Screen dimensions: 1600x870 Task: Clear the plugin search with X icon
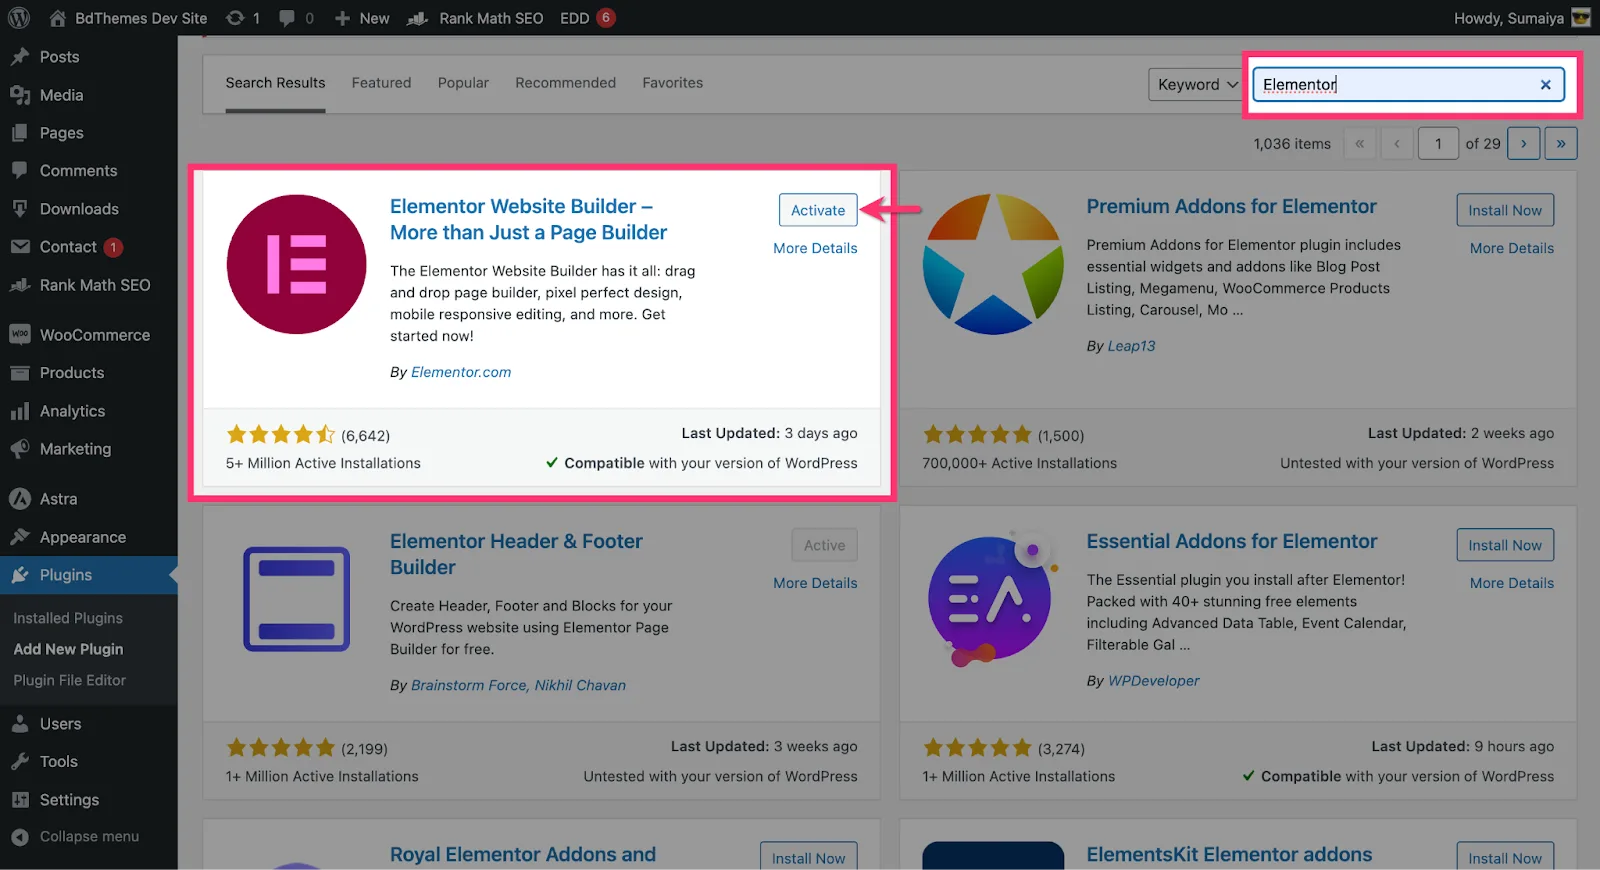[x=1545, y=85]
